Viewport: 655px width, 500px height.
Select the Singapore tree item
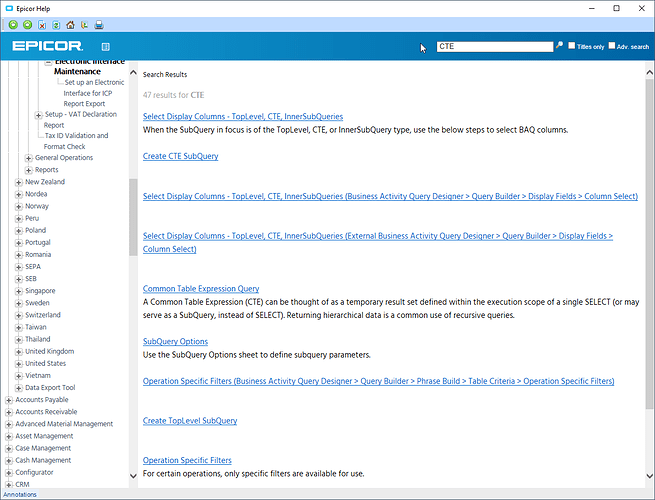pos(40,291)
